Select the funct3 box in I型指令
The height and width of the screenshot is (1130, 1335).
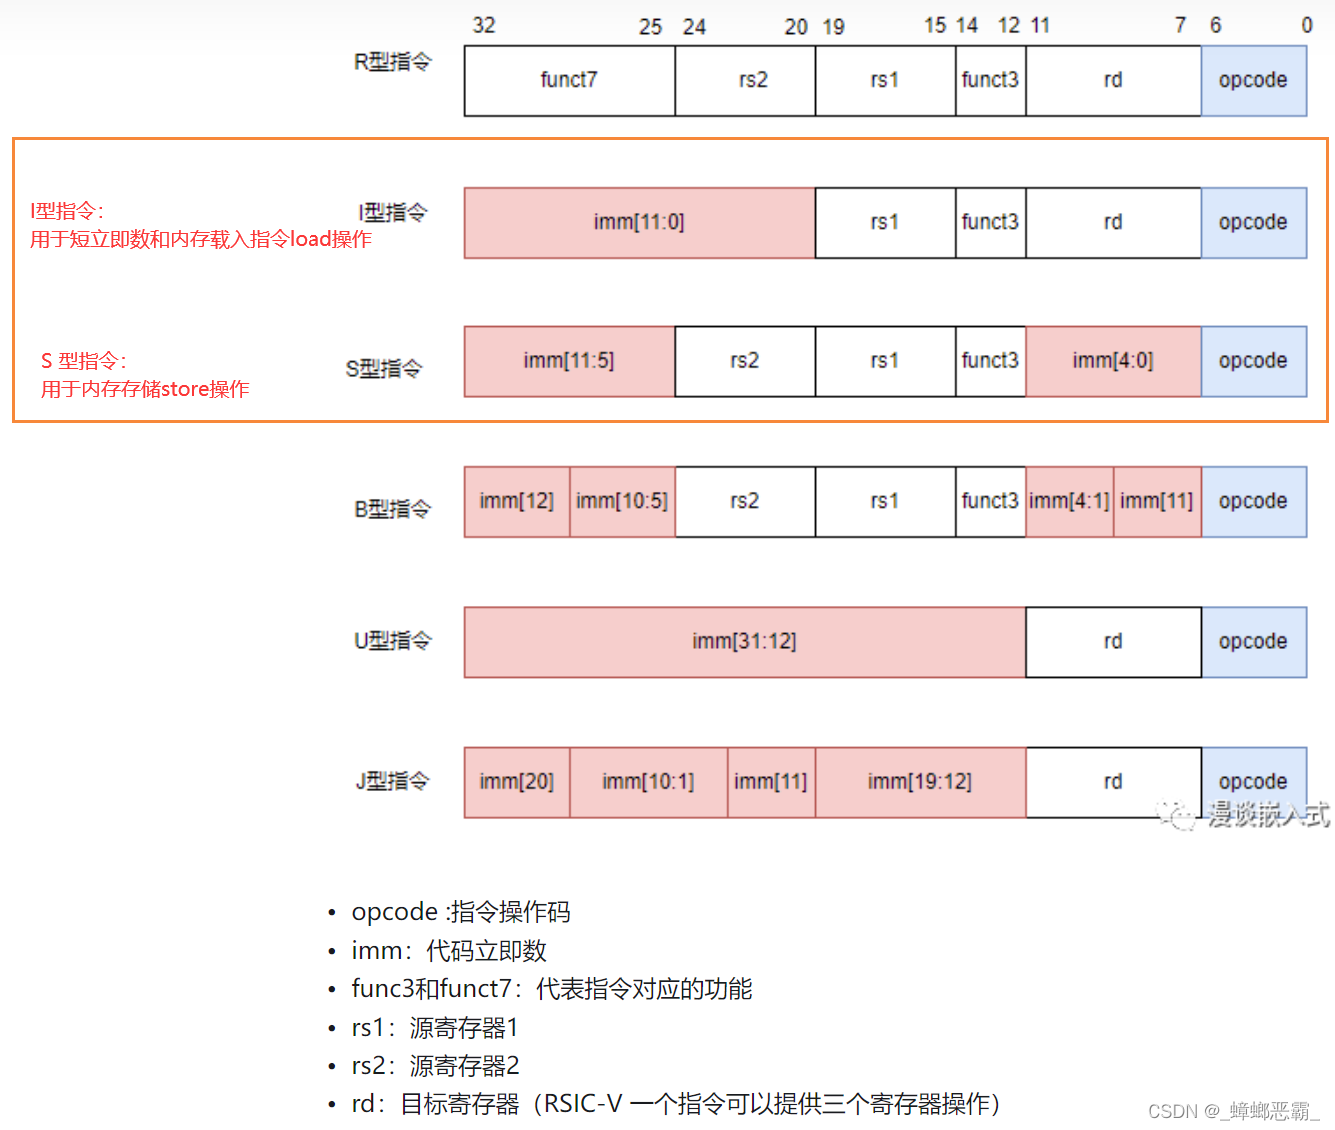(x=989, y=222)
